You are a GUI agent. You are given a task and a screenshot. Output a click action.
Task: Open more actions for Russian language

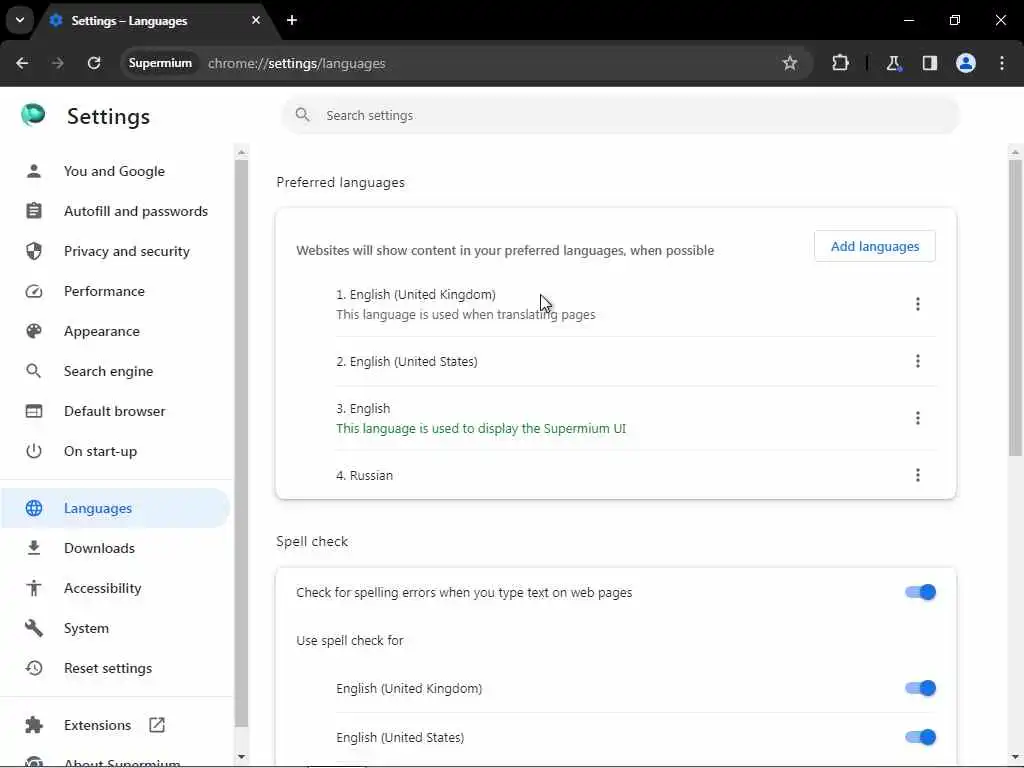(918, 475)
